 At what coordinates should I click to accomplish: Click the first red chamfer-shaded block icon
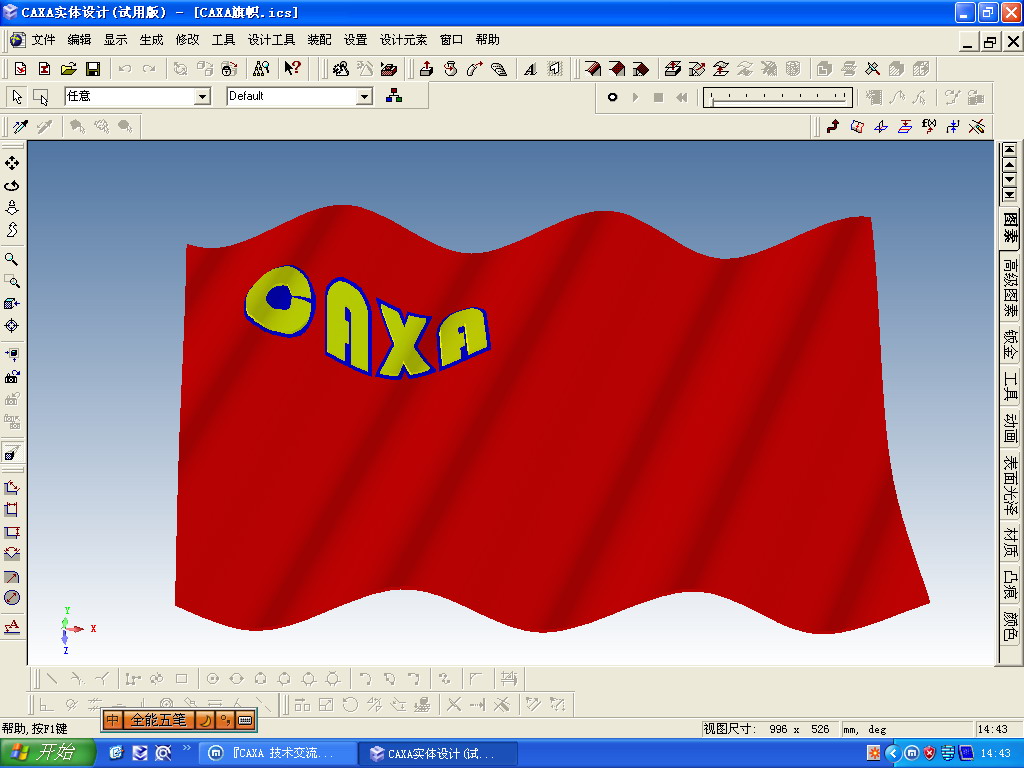tap(593, 69)
